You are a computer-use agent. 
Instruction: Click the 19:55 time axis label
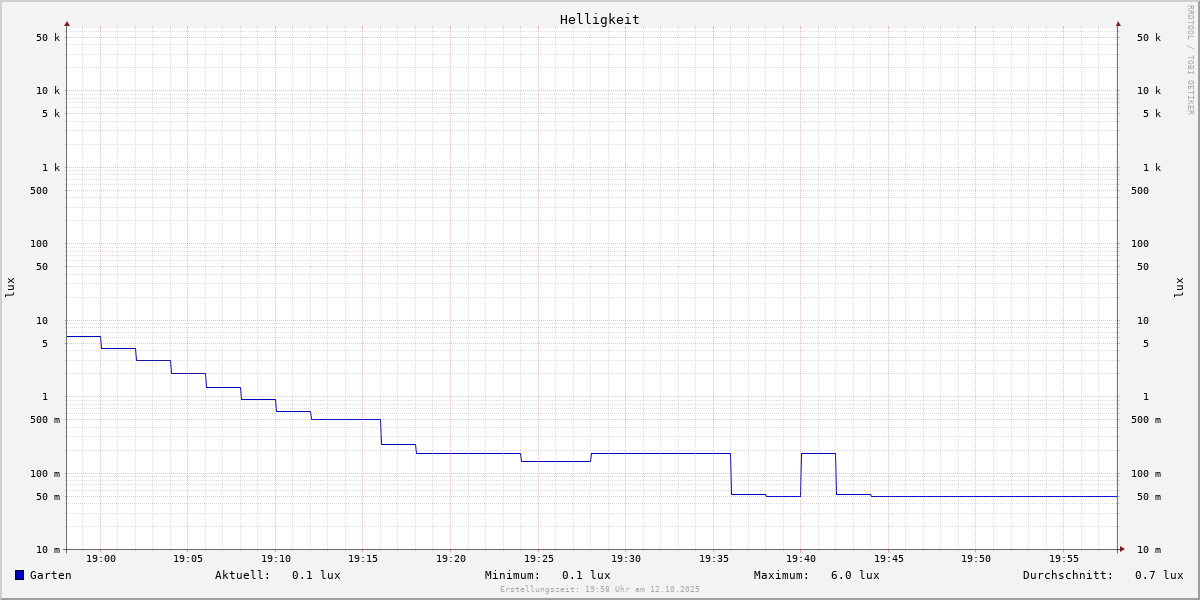tap(1064, 559)
